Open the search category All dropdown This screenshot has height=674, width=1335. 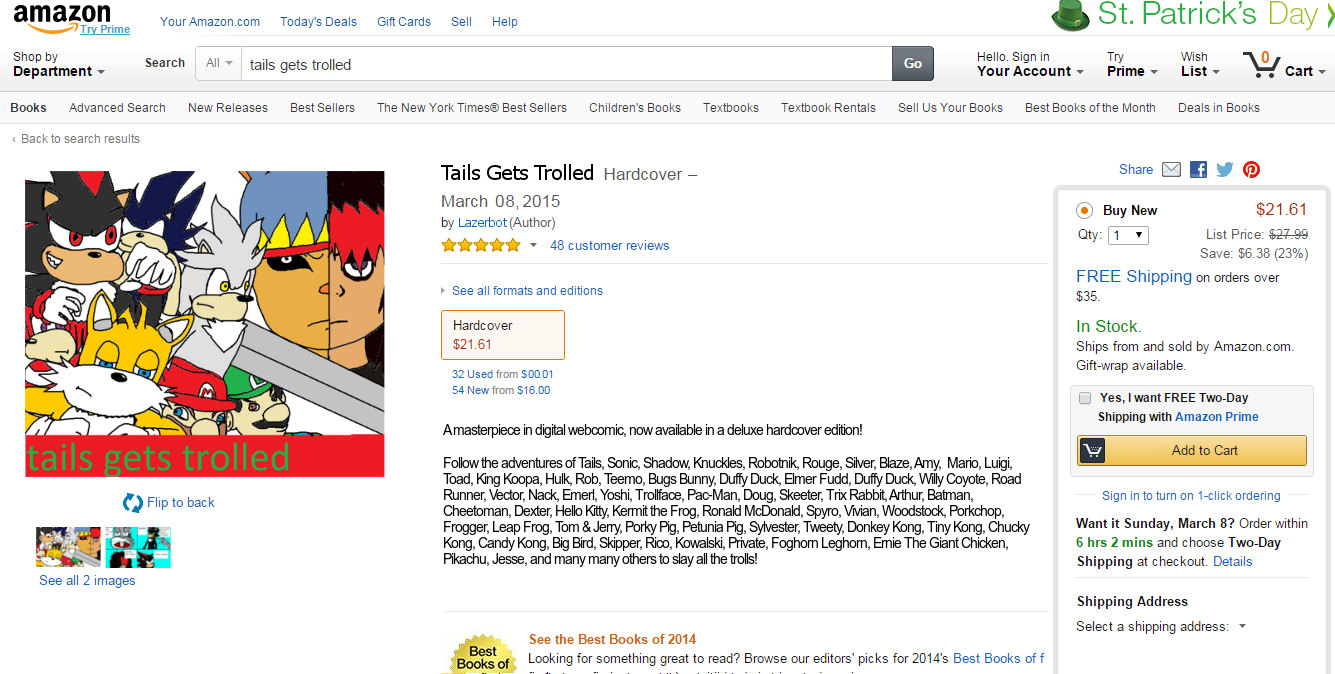tap(219, 63)
